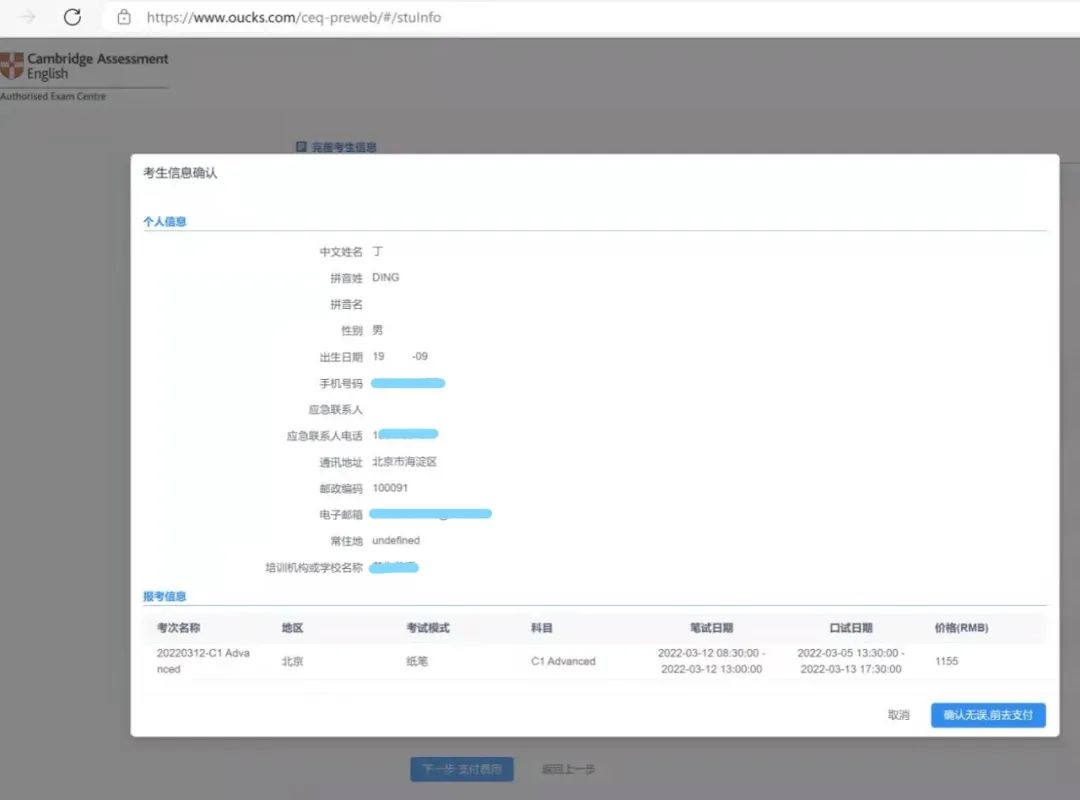Click the 培训机构或学校名称 label

point(314,567)
